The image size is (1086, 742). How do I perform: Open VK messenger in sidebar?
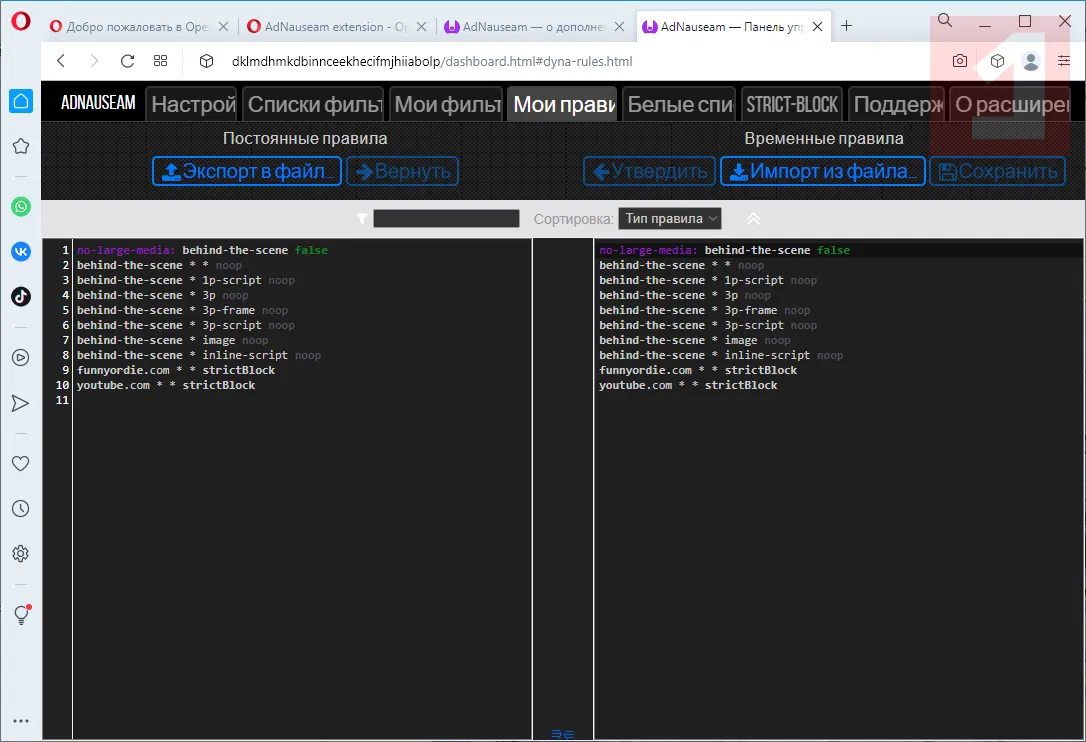tap(21, 251)
